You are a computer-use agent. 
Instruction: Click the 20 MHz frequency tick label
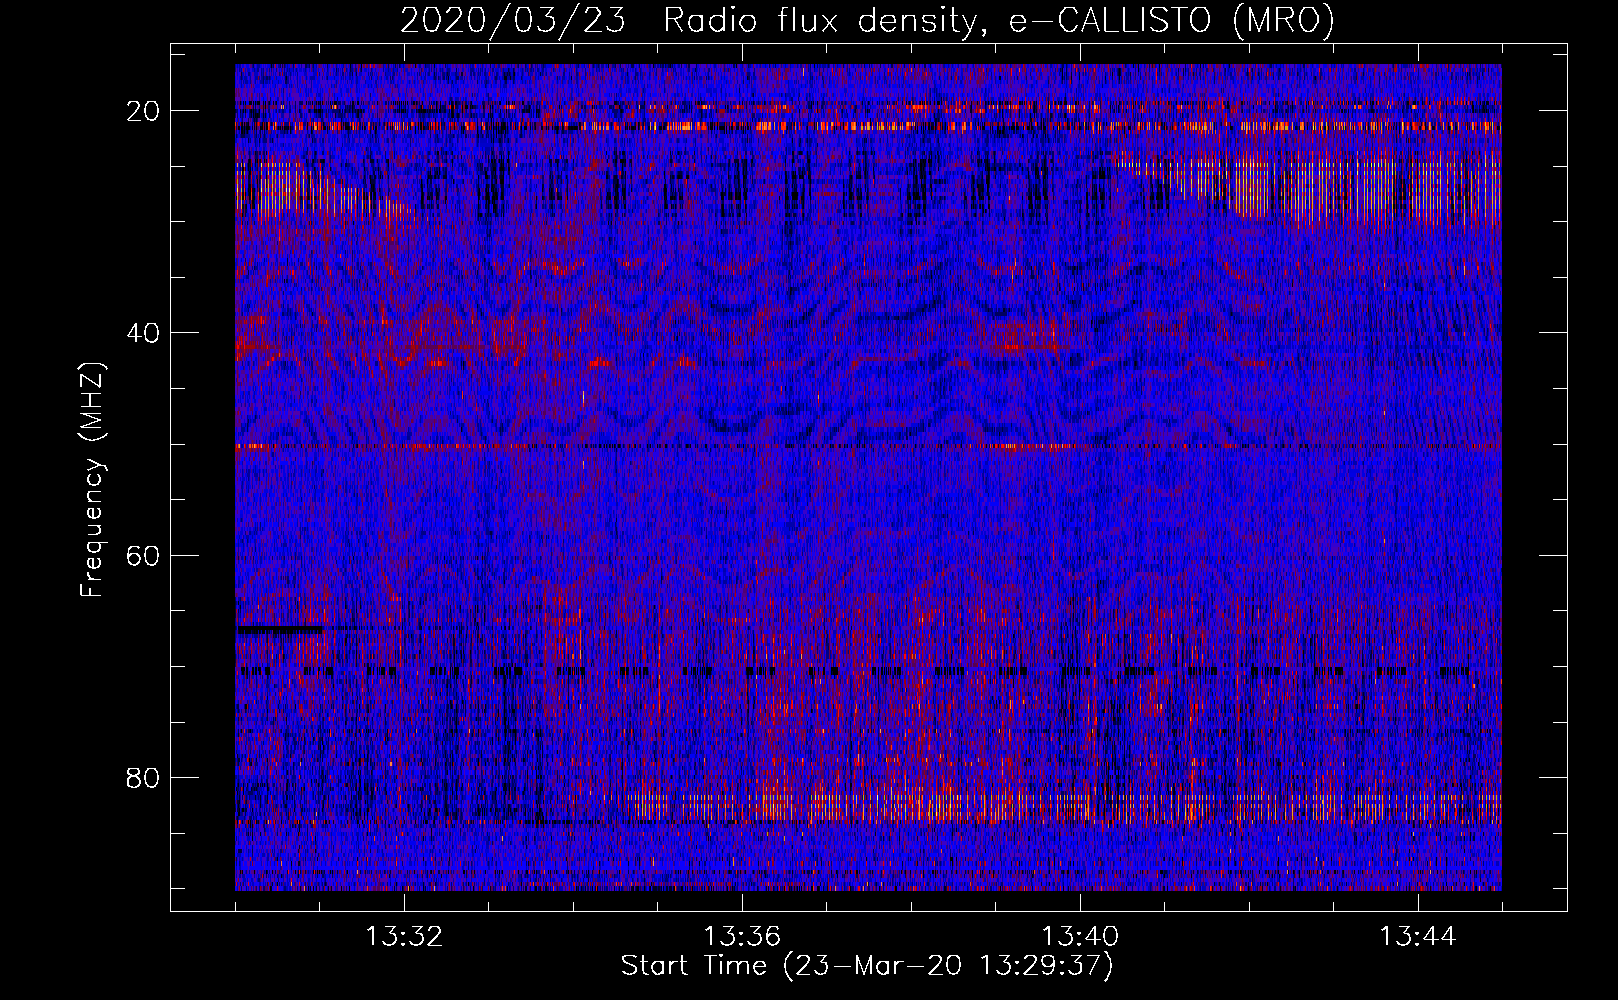[144, 110]
